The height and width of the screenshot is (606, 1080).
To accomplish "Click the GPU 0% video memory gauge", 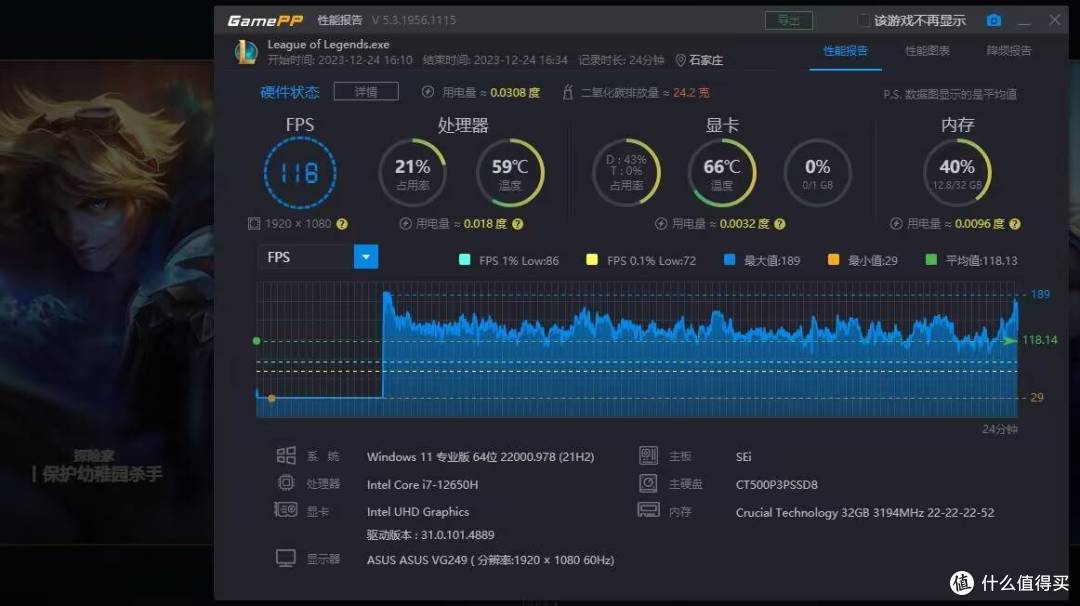I will (x=818, y=173).
